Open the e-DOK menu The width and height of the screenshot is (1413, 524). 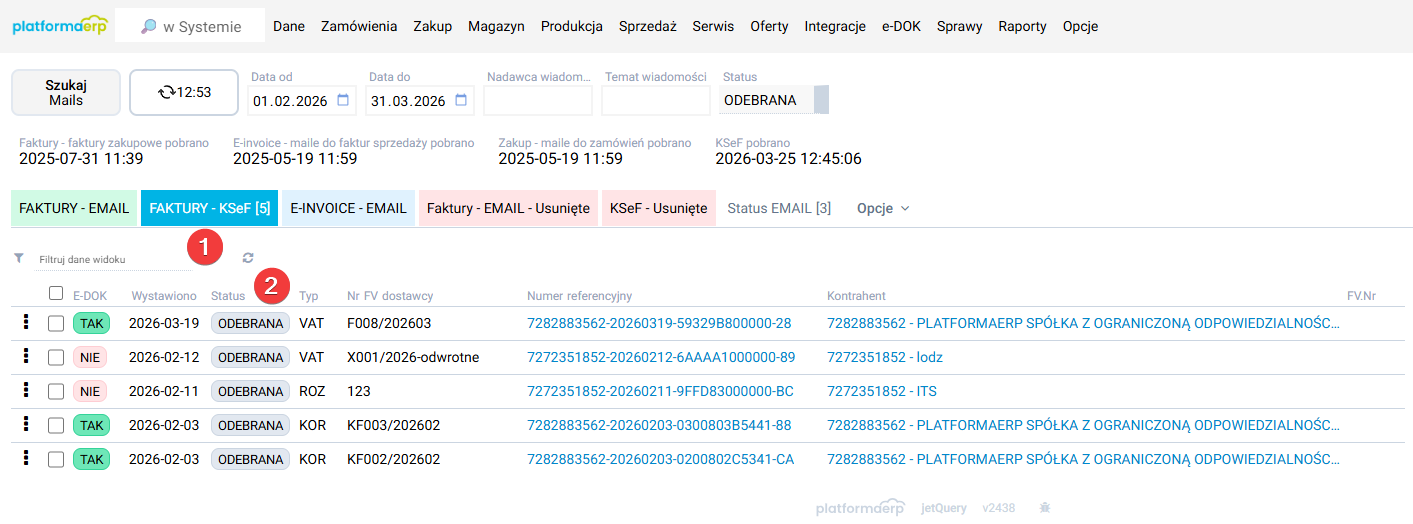[x=901, y=27]
